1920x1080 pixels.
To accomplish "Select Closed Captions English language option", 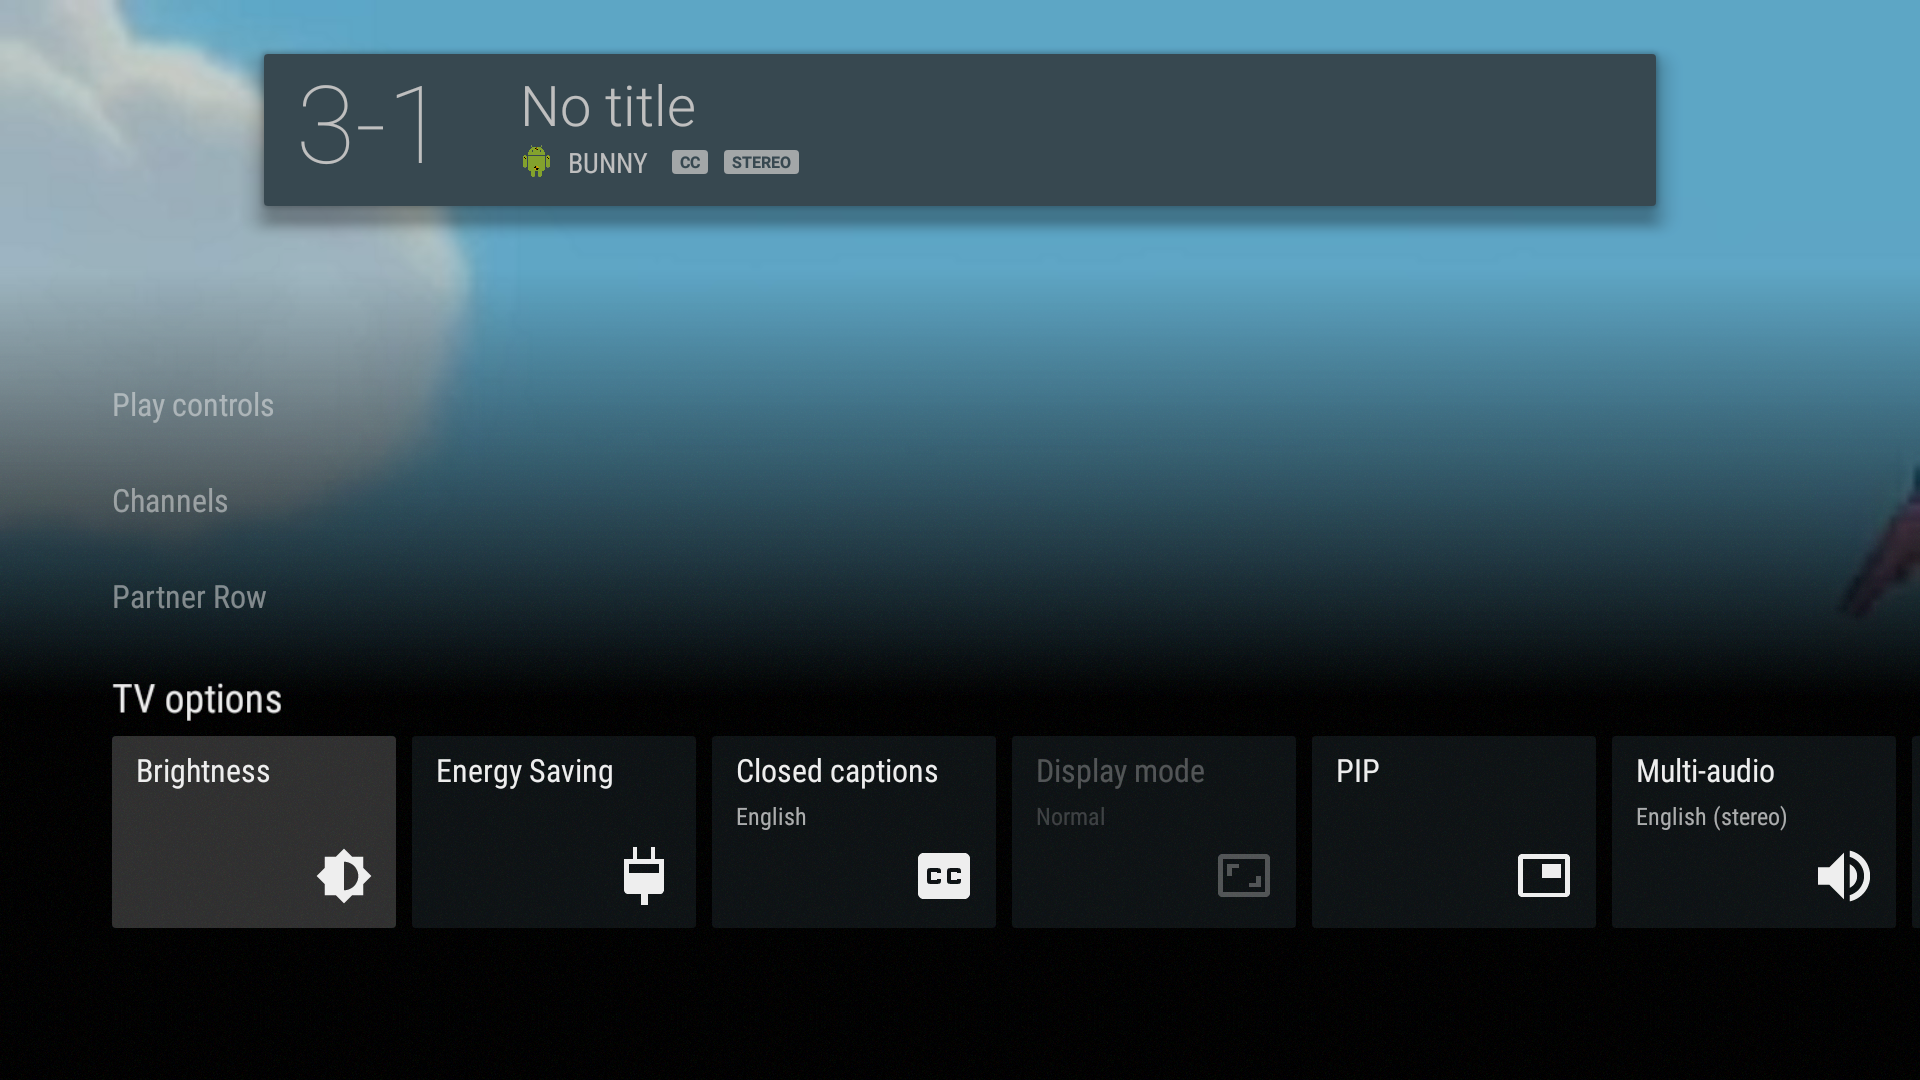I will click(x=853, y=831).
